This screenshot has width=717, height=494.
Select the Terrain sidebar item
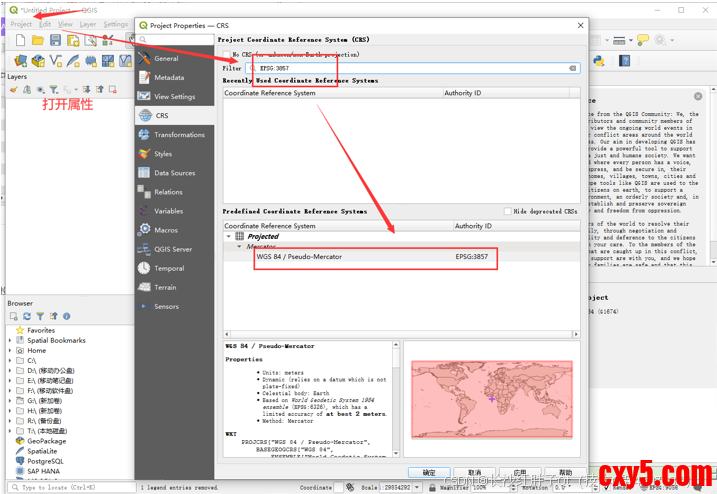164,287
